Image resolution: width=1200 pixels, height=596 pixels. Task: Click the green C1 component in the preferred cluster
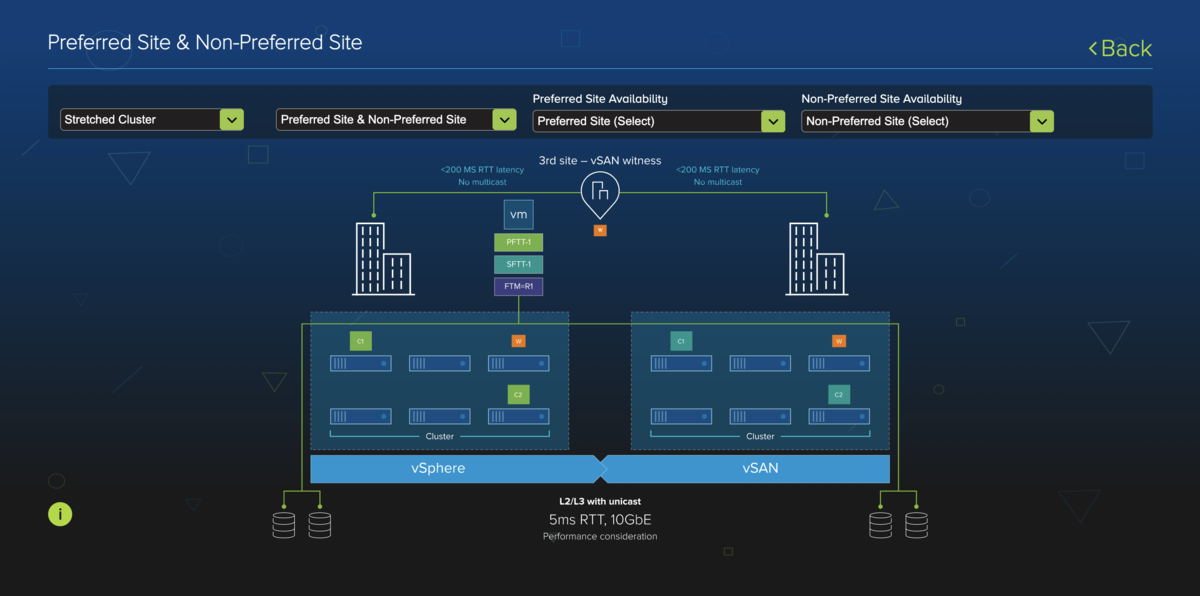[x=361, y=342]
